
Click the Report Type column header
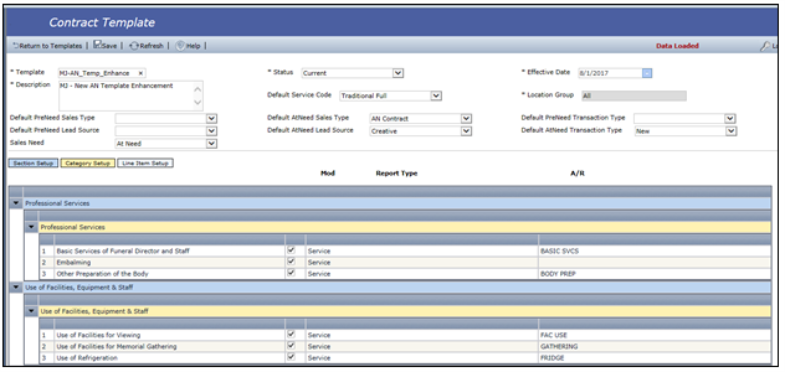click(x=396, y=173)
